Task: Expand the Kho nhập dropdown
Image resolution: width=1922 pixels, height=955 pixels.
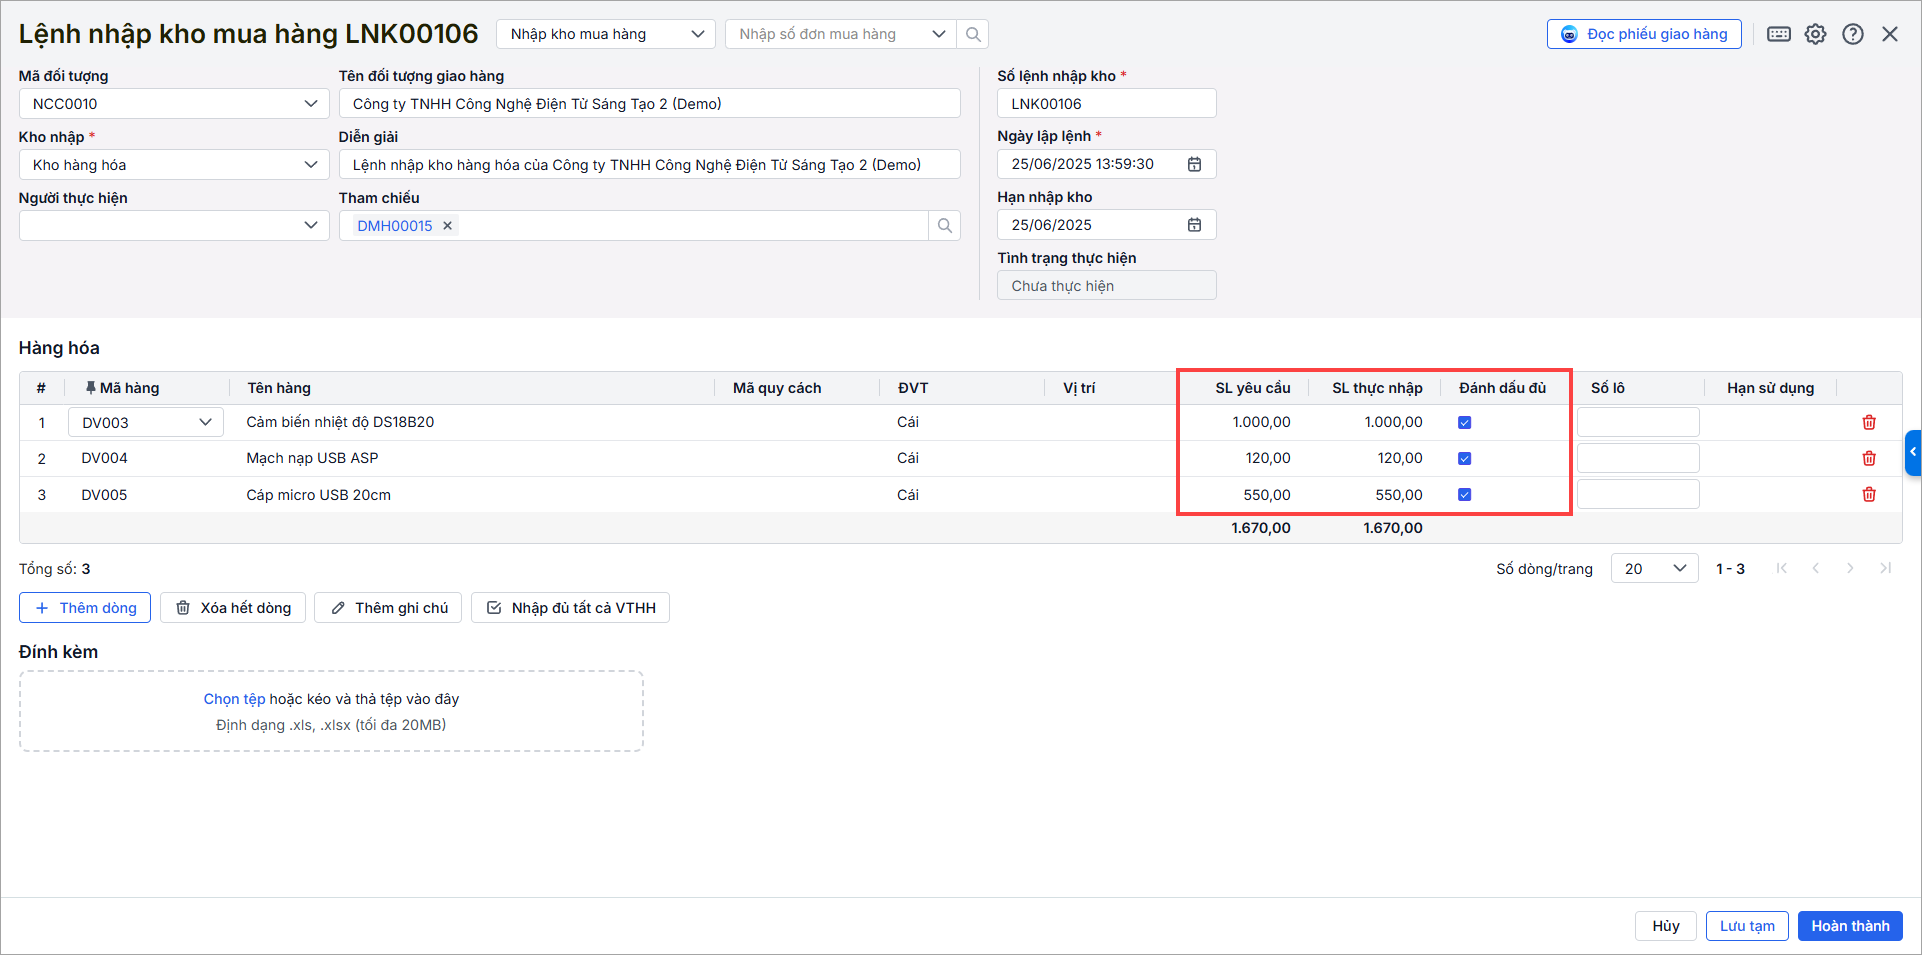Action: pyautogui.click(x=310, y=165)
